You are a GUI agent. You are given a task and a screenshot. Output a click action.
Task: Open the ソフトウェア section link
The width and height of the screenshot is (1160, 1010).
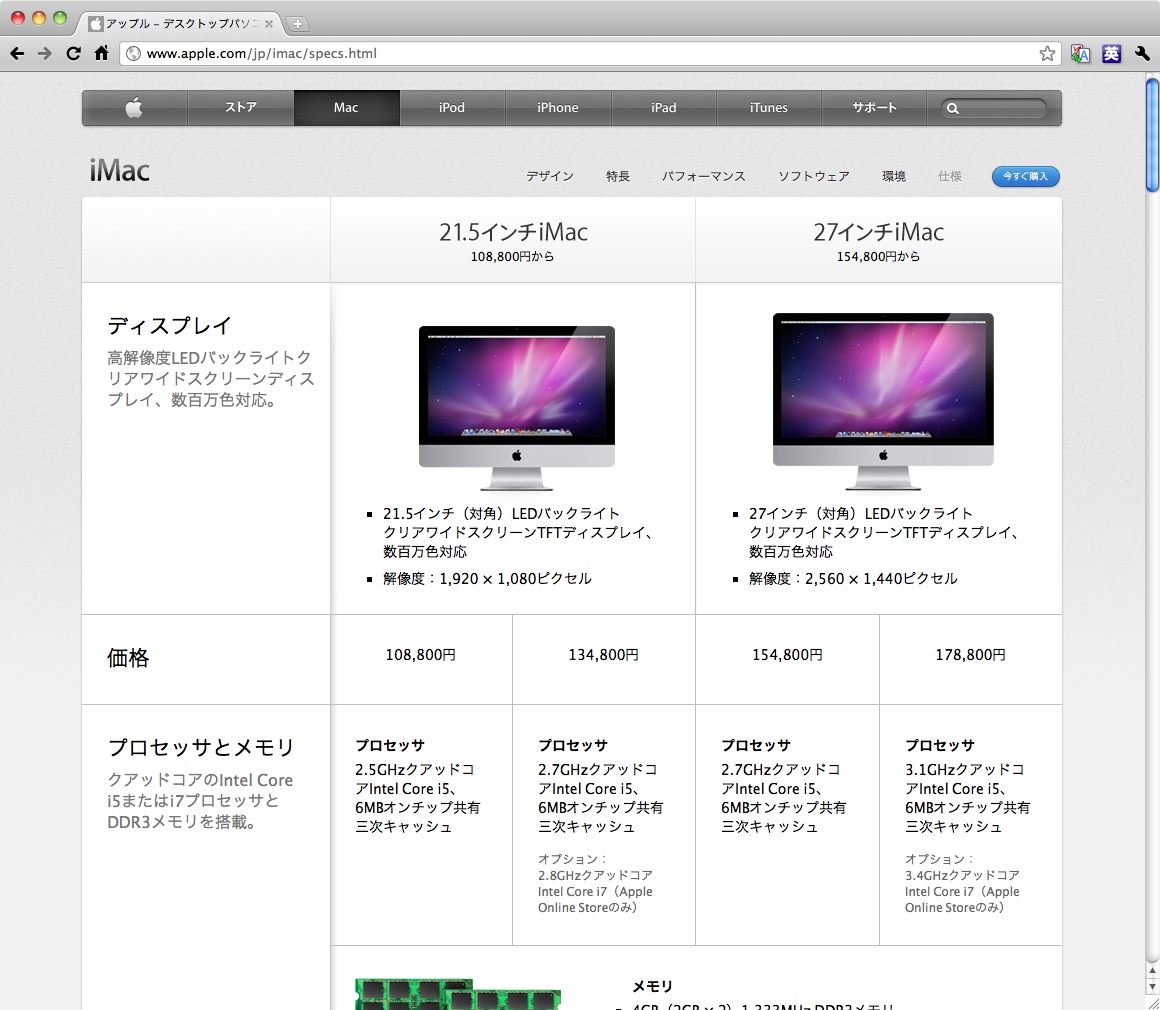click(814, 176)
